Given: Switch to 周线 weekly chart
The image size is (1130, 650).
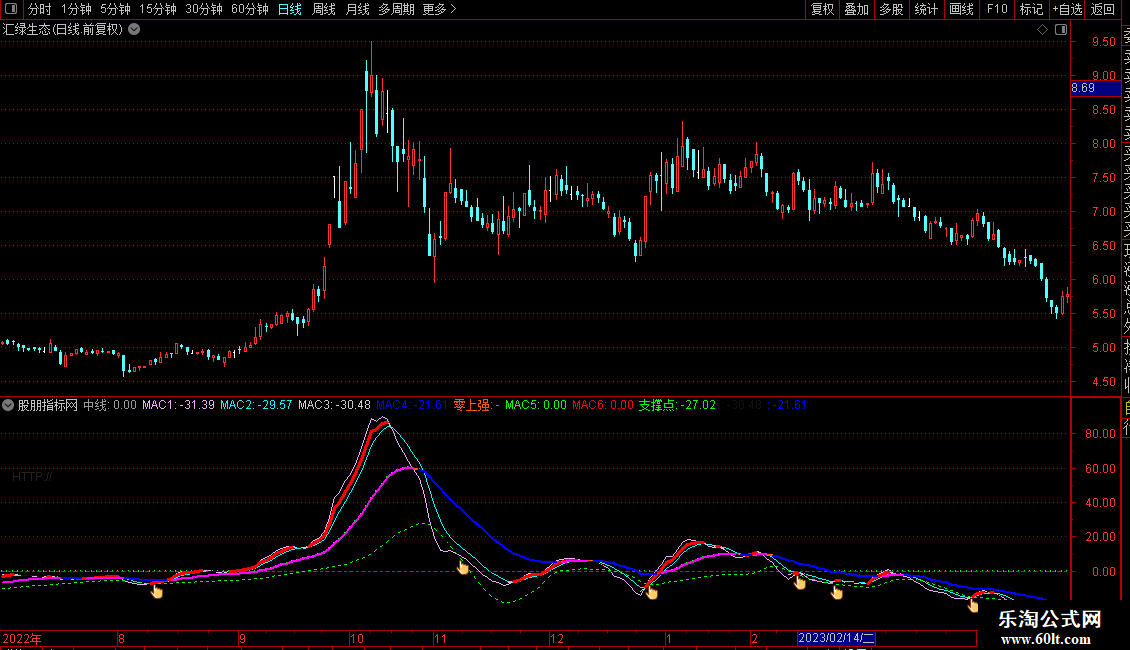Looking at the screenshot, I should click(324, 9).
